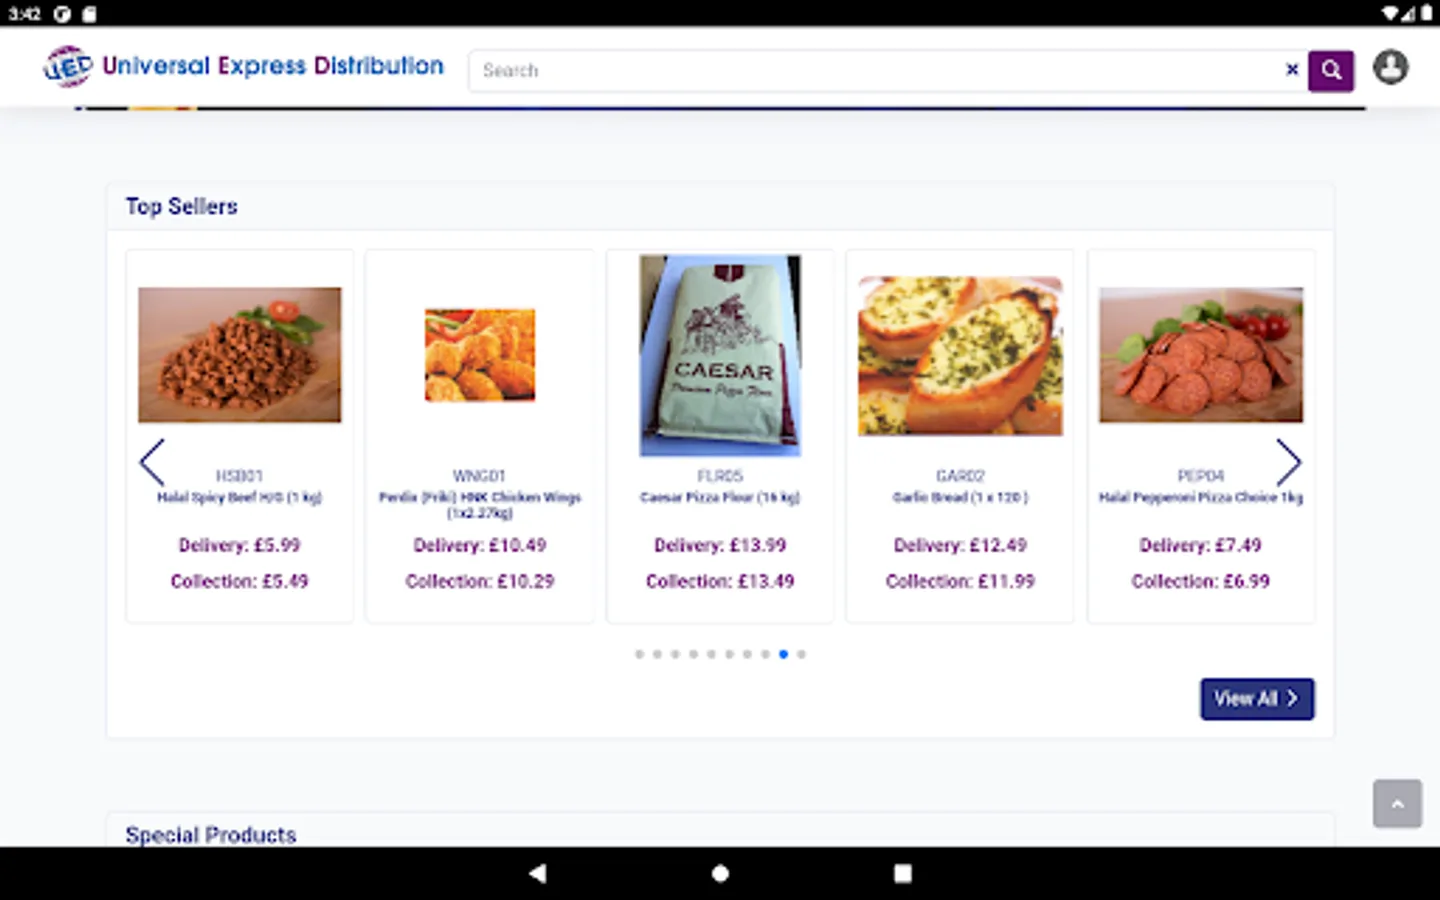Select product code HSB01
The height and width of the screenshot is (900, 1440).
[240, 476]
